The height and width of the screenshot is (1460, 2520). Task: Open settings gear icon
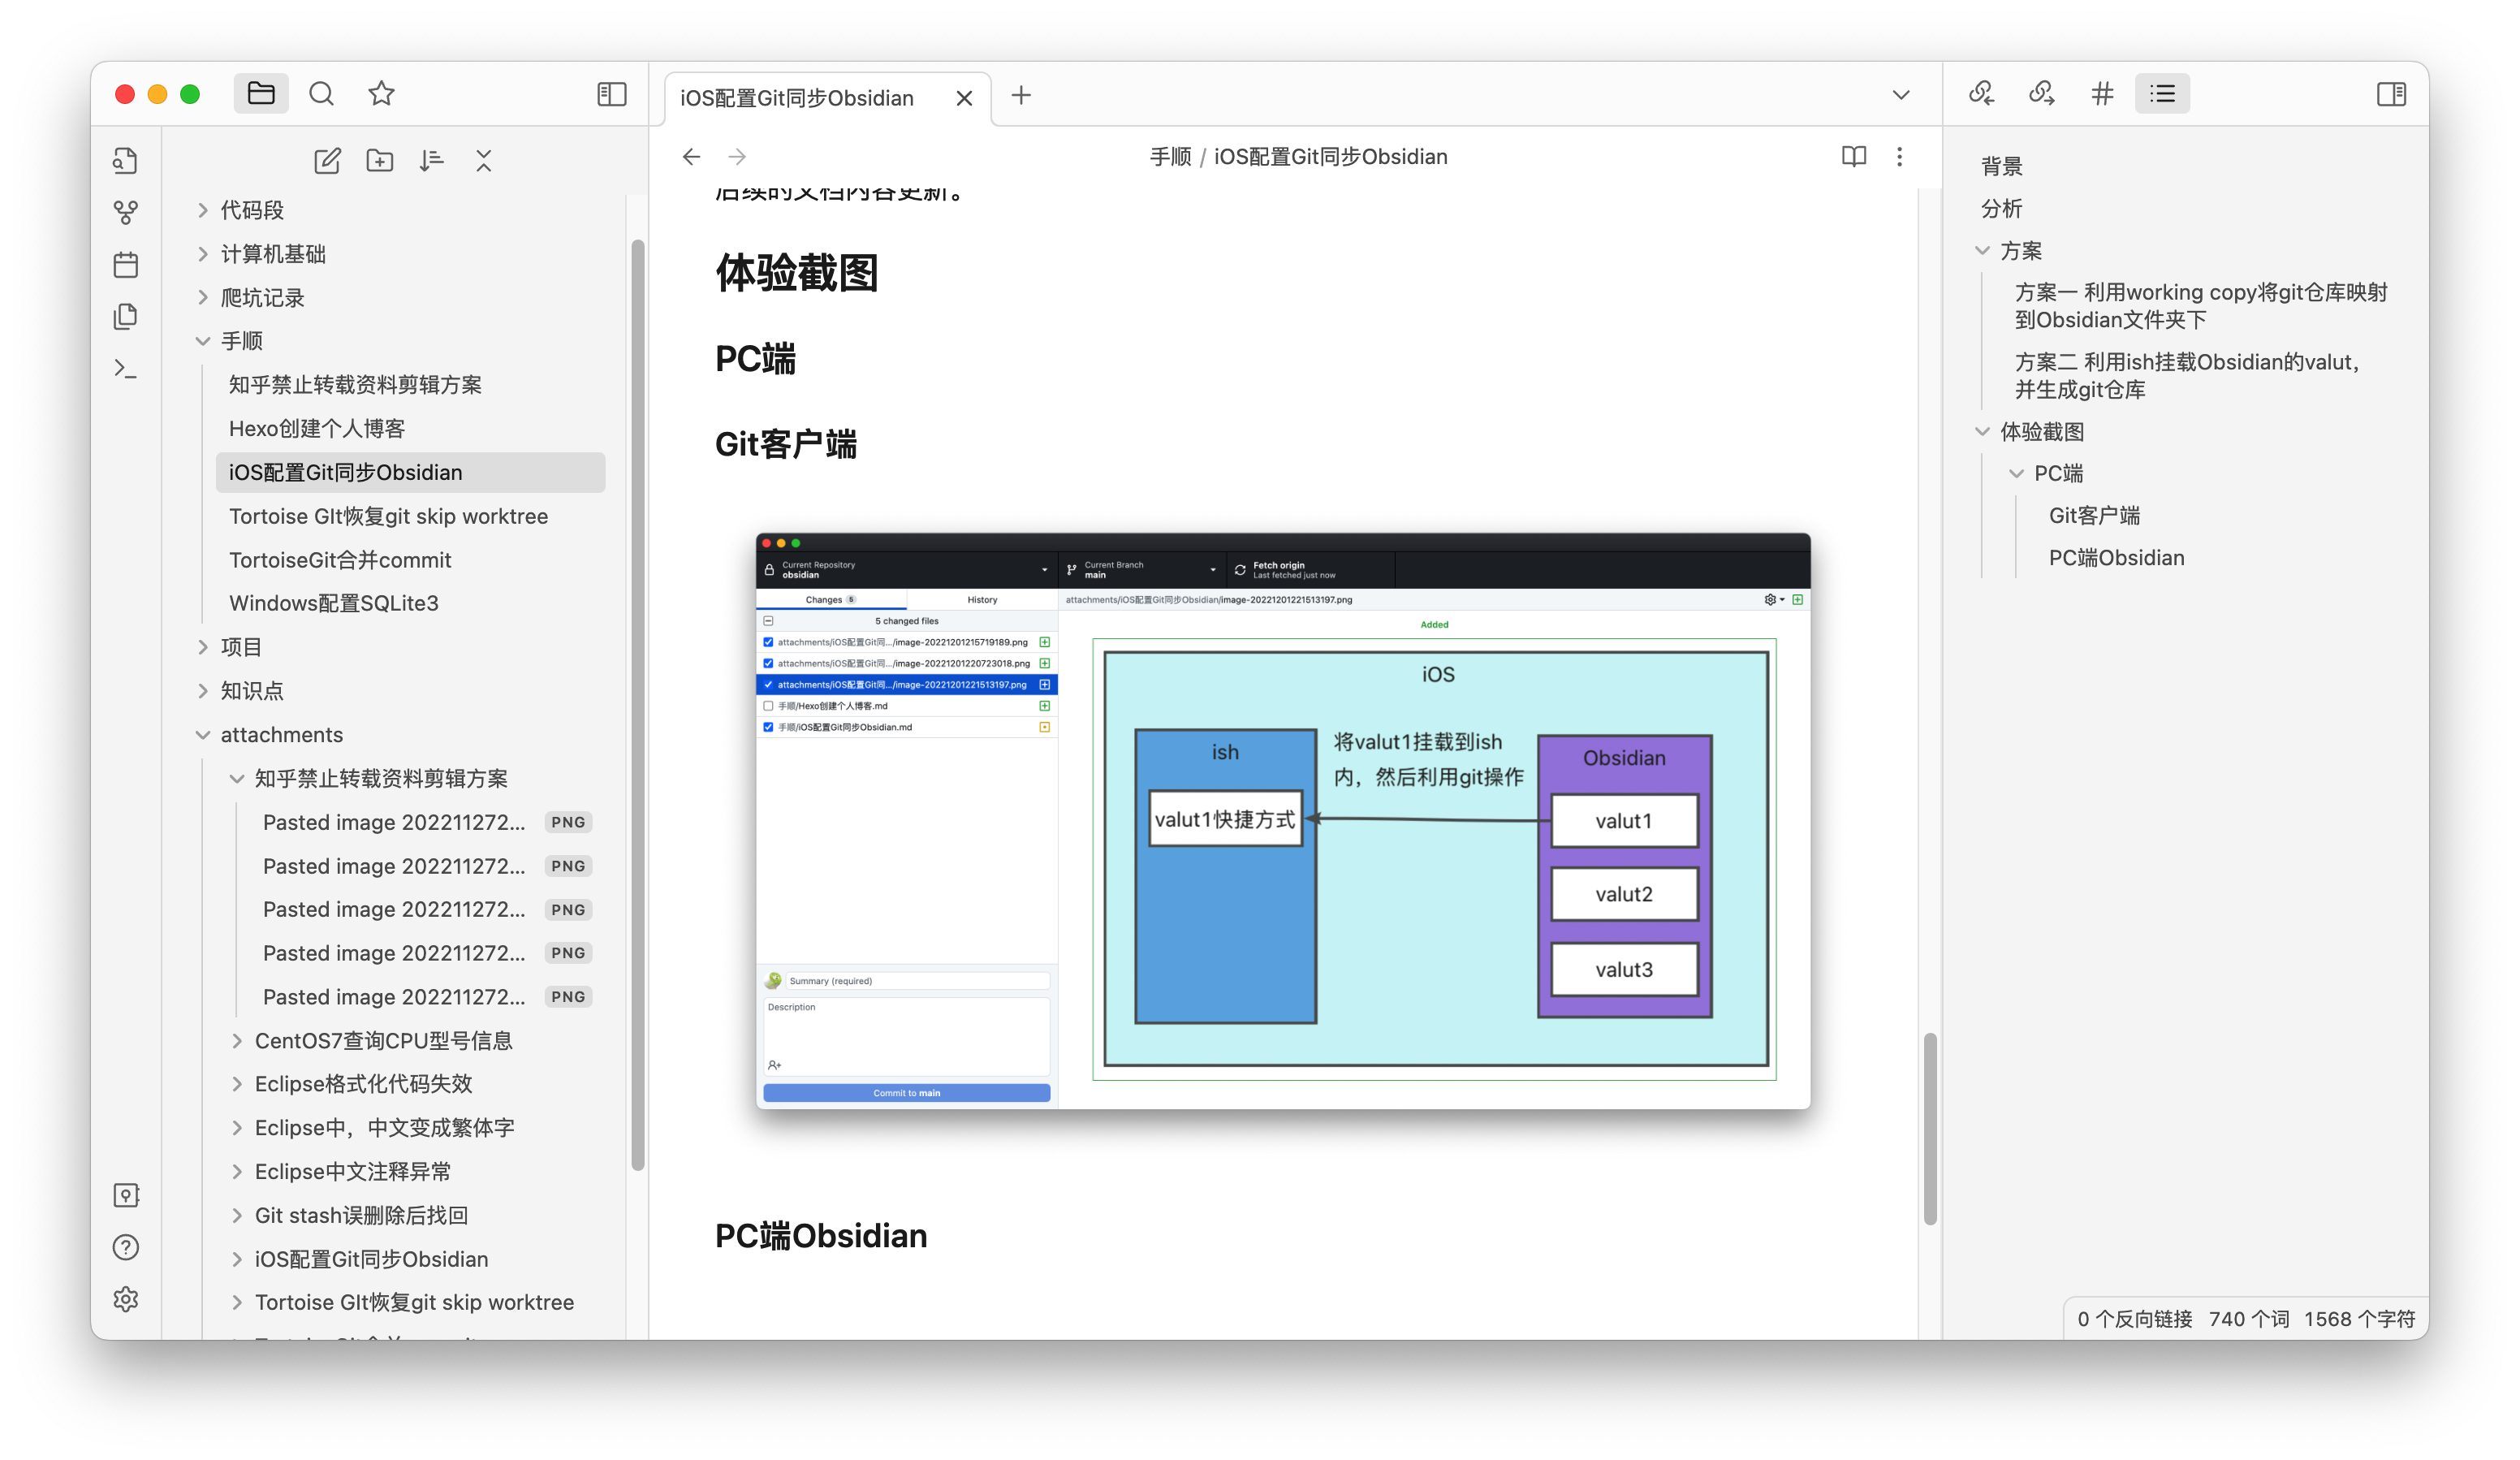pos(126,1299)
